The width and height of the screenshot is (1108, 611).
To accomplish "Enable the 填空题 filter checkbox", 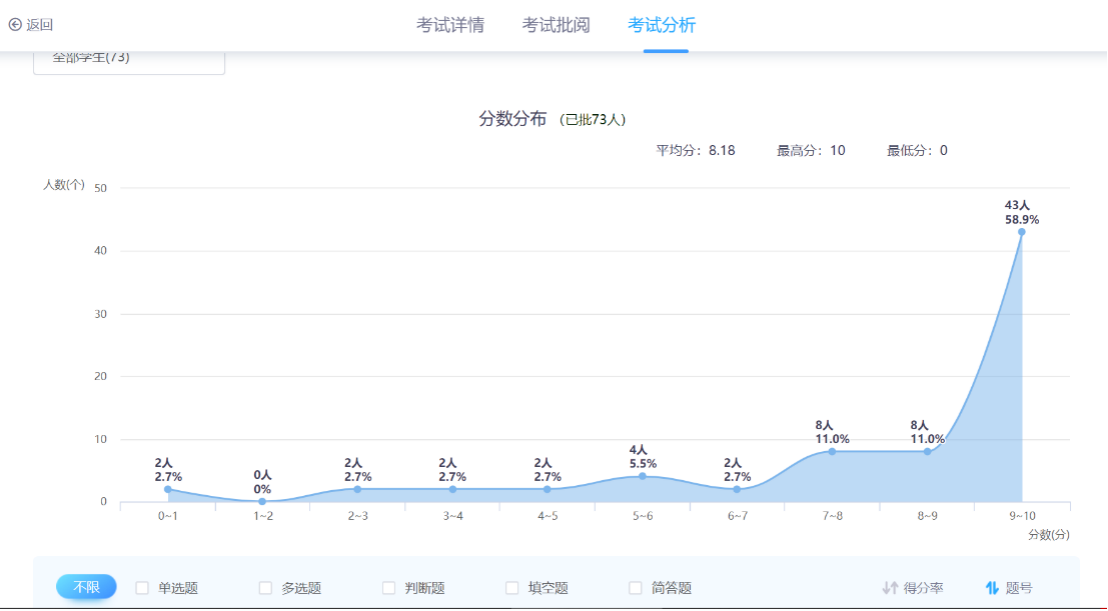I will click(x=511, y=588).
